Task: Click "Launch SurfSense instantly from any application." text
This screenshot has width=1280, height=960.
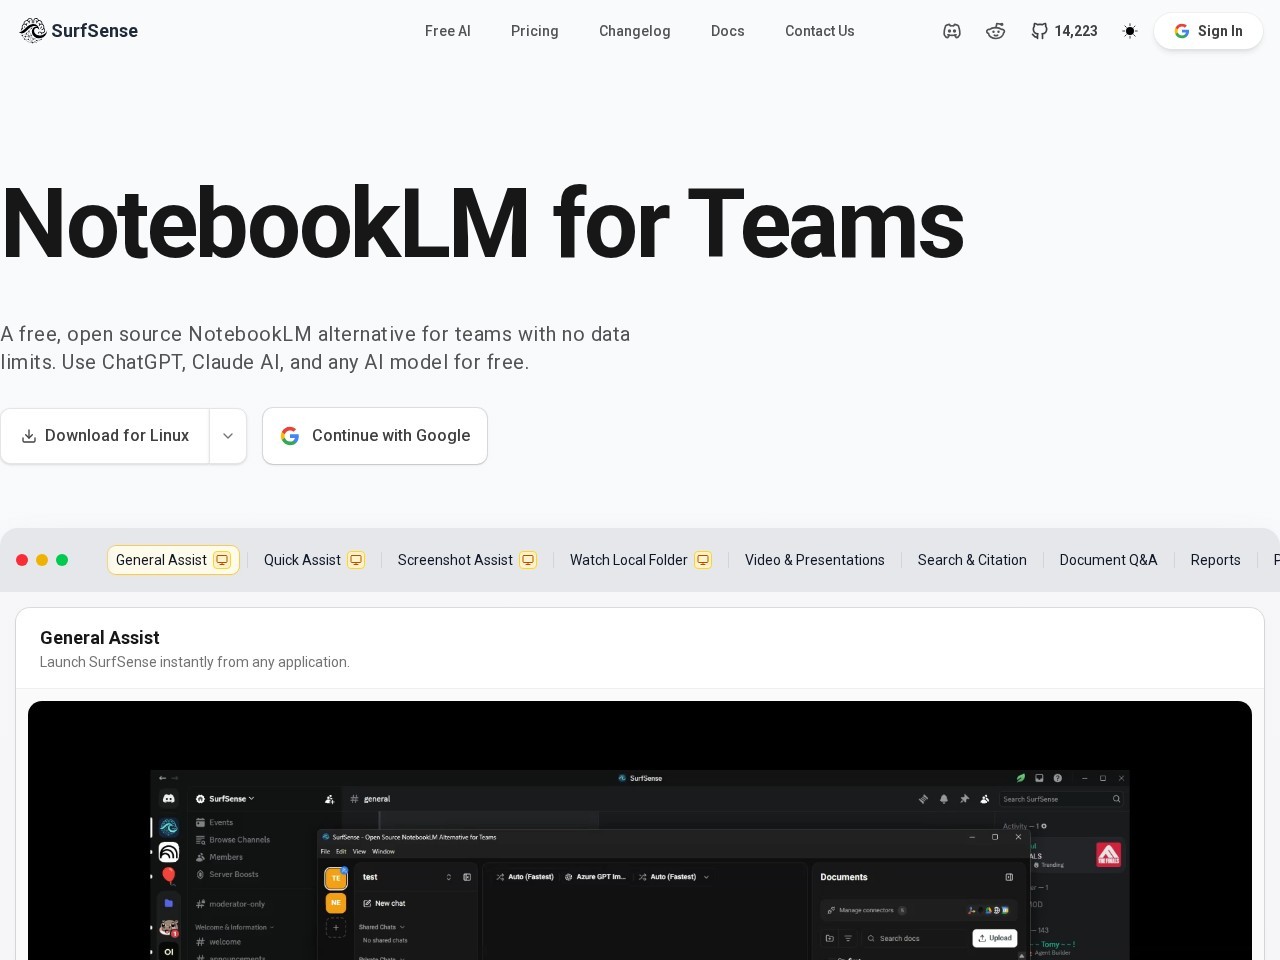Action: click(195, 662)
